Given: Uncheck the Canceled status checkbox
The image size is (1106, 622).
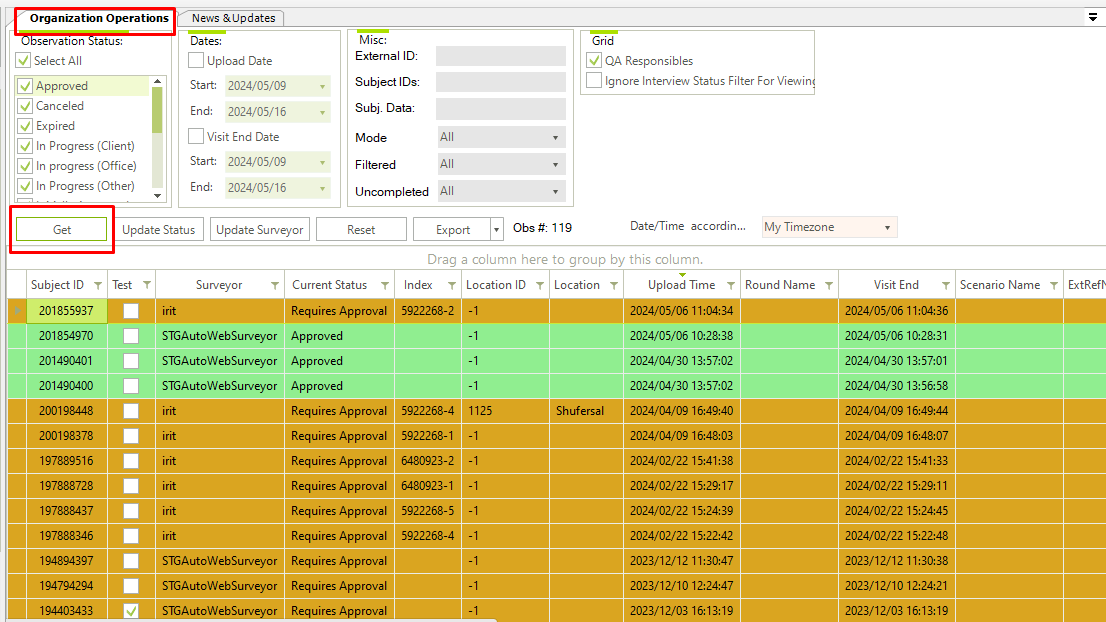Looking at the screenshot, I should [x=25, y=106].
